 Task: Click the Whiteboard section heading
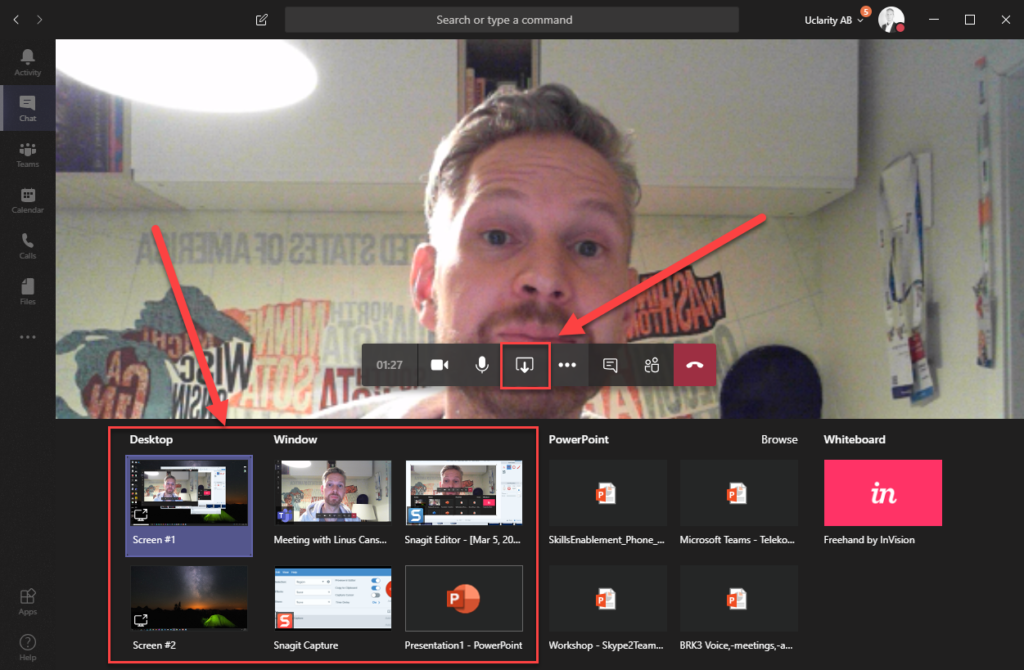click(x=854, y=439)
